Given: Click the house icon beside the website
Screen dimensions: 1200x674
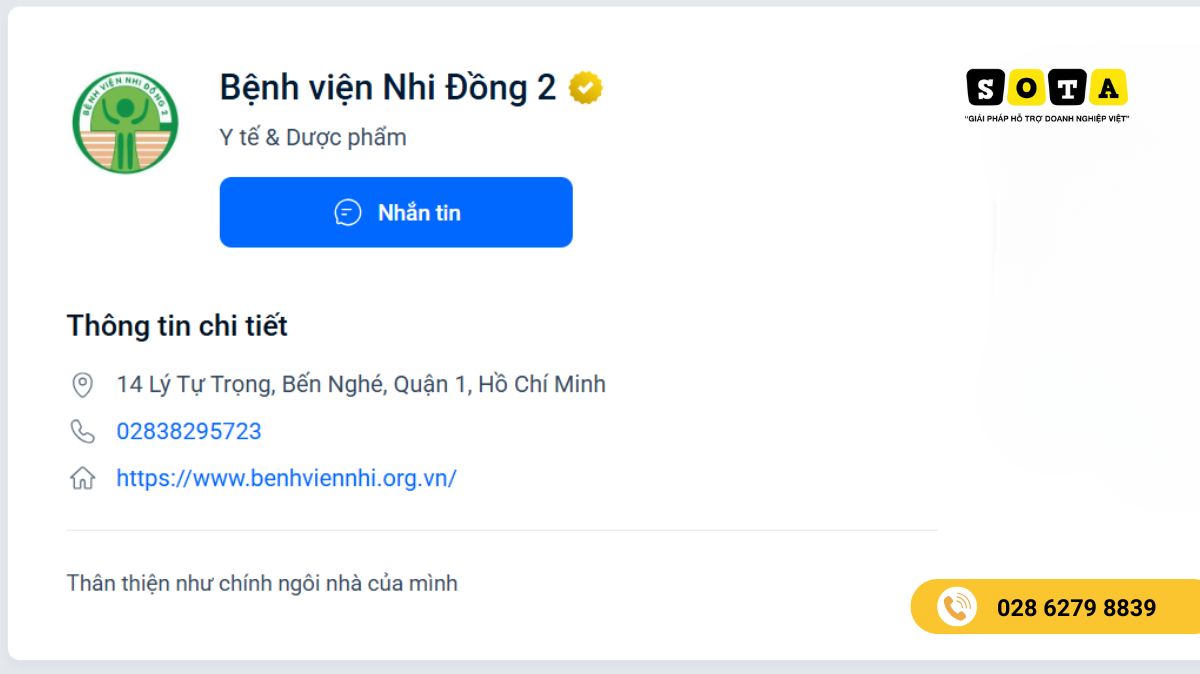Looking at the screenshot, I should click(x=82, y=478).
